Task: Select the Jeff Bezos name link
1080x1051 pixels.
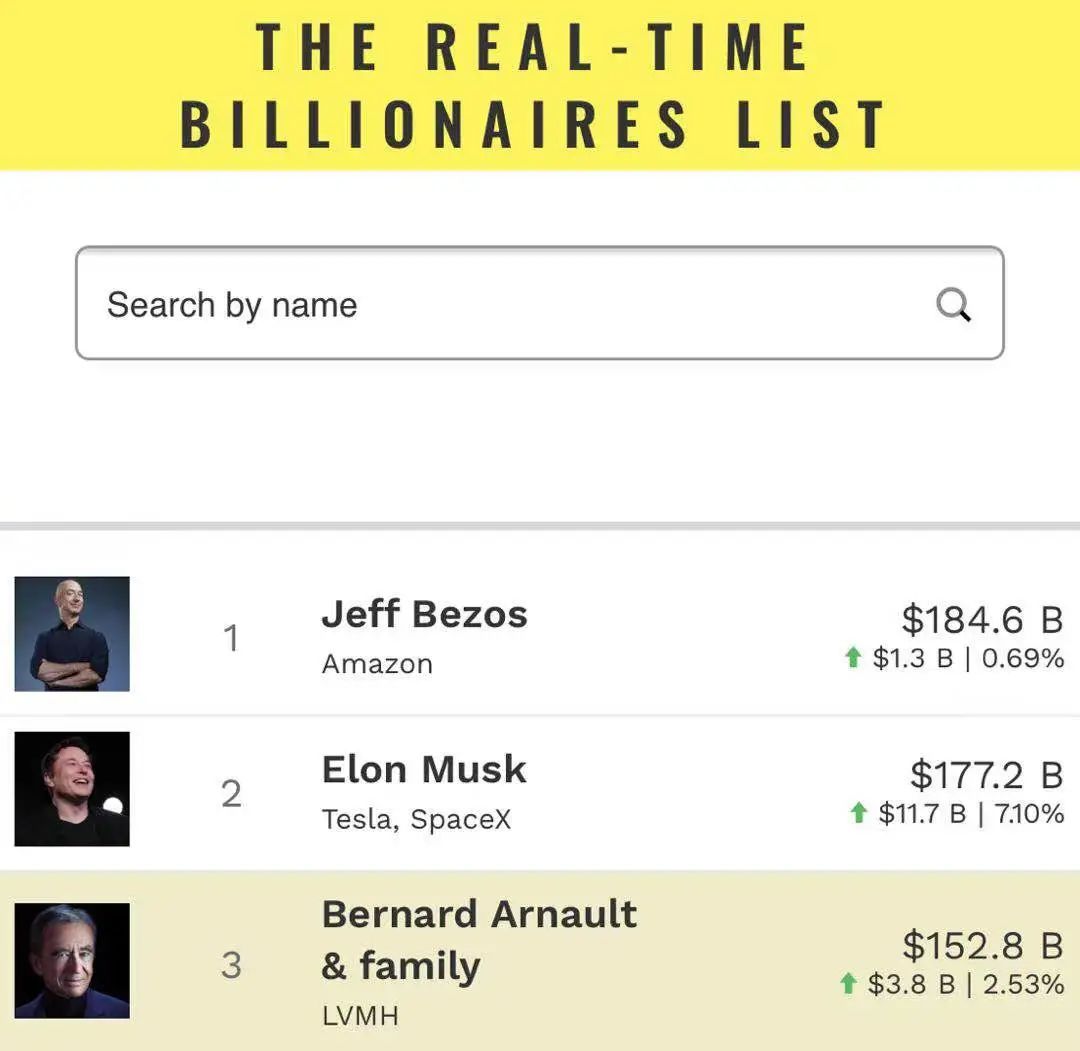Action: 424,614
